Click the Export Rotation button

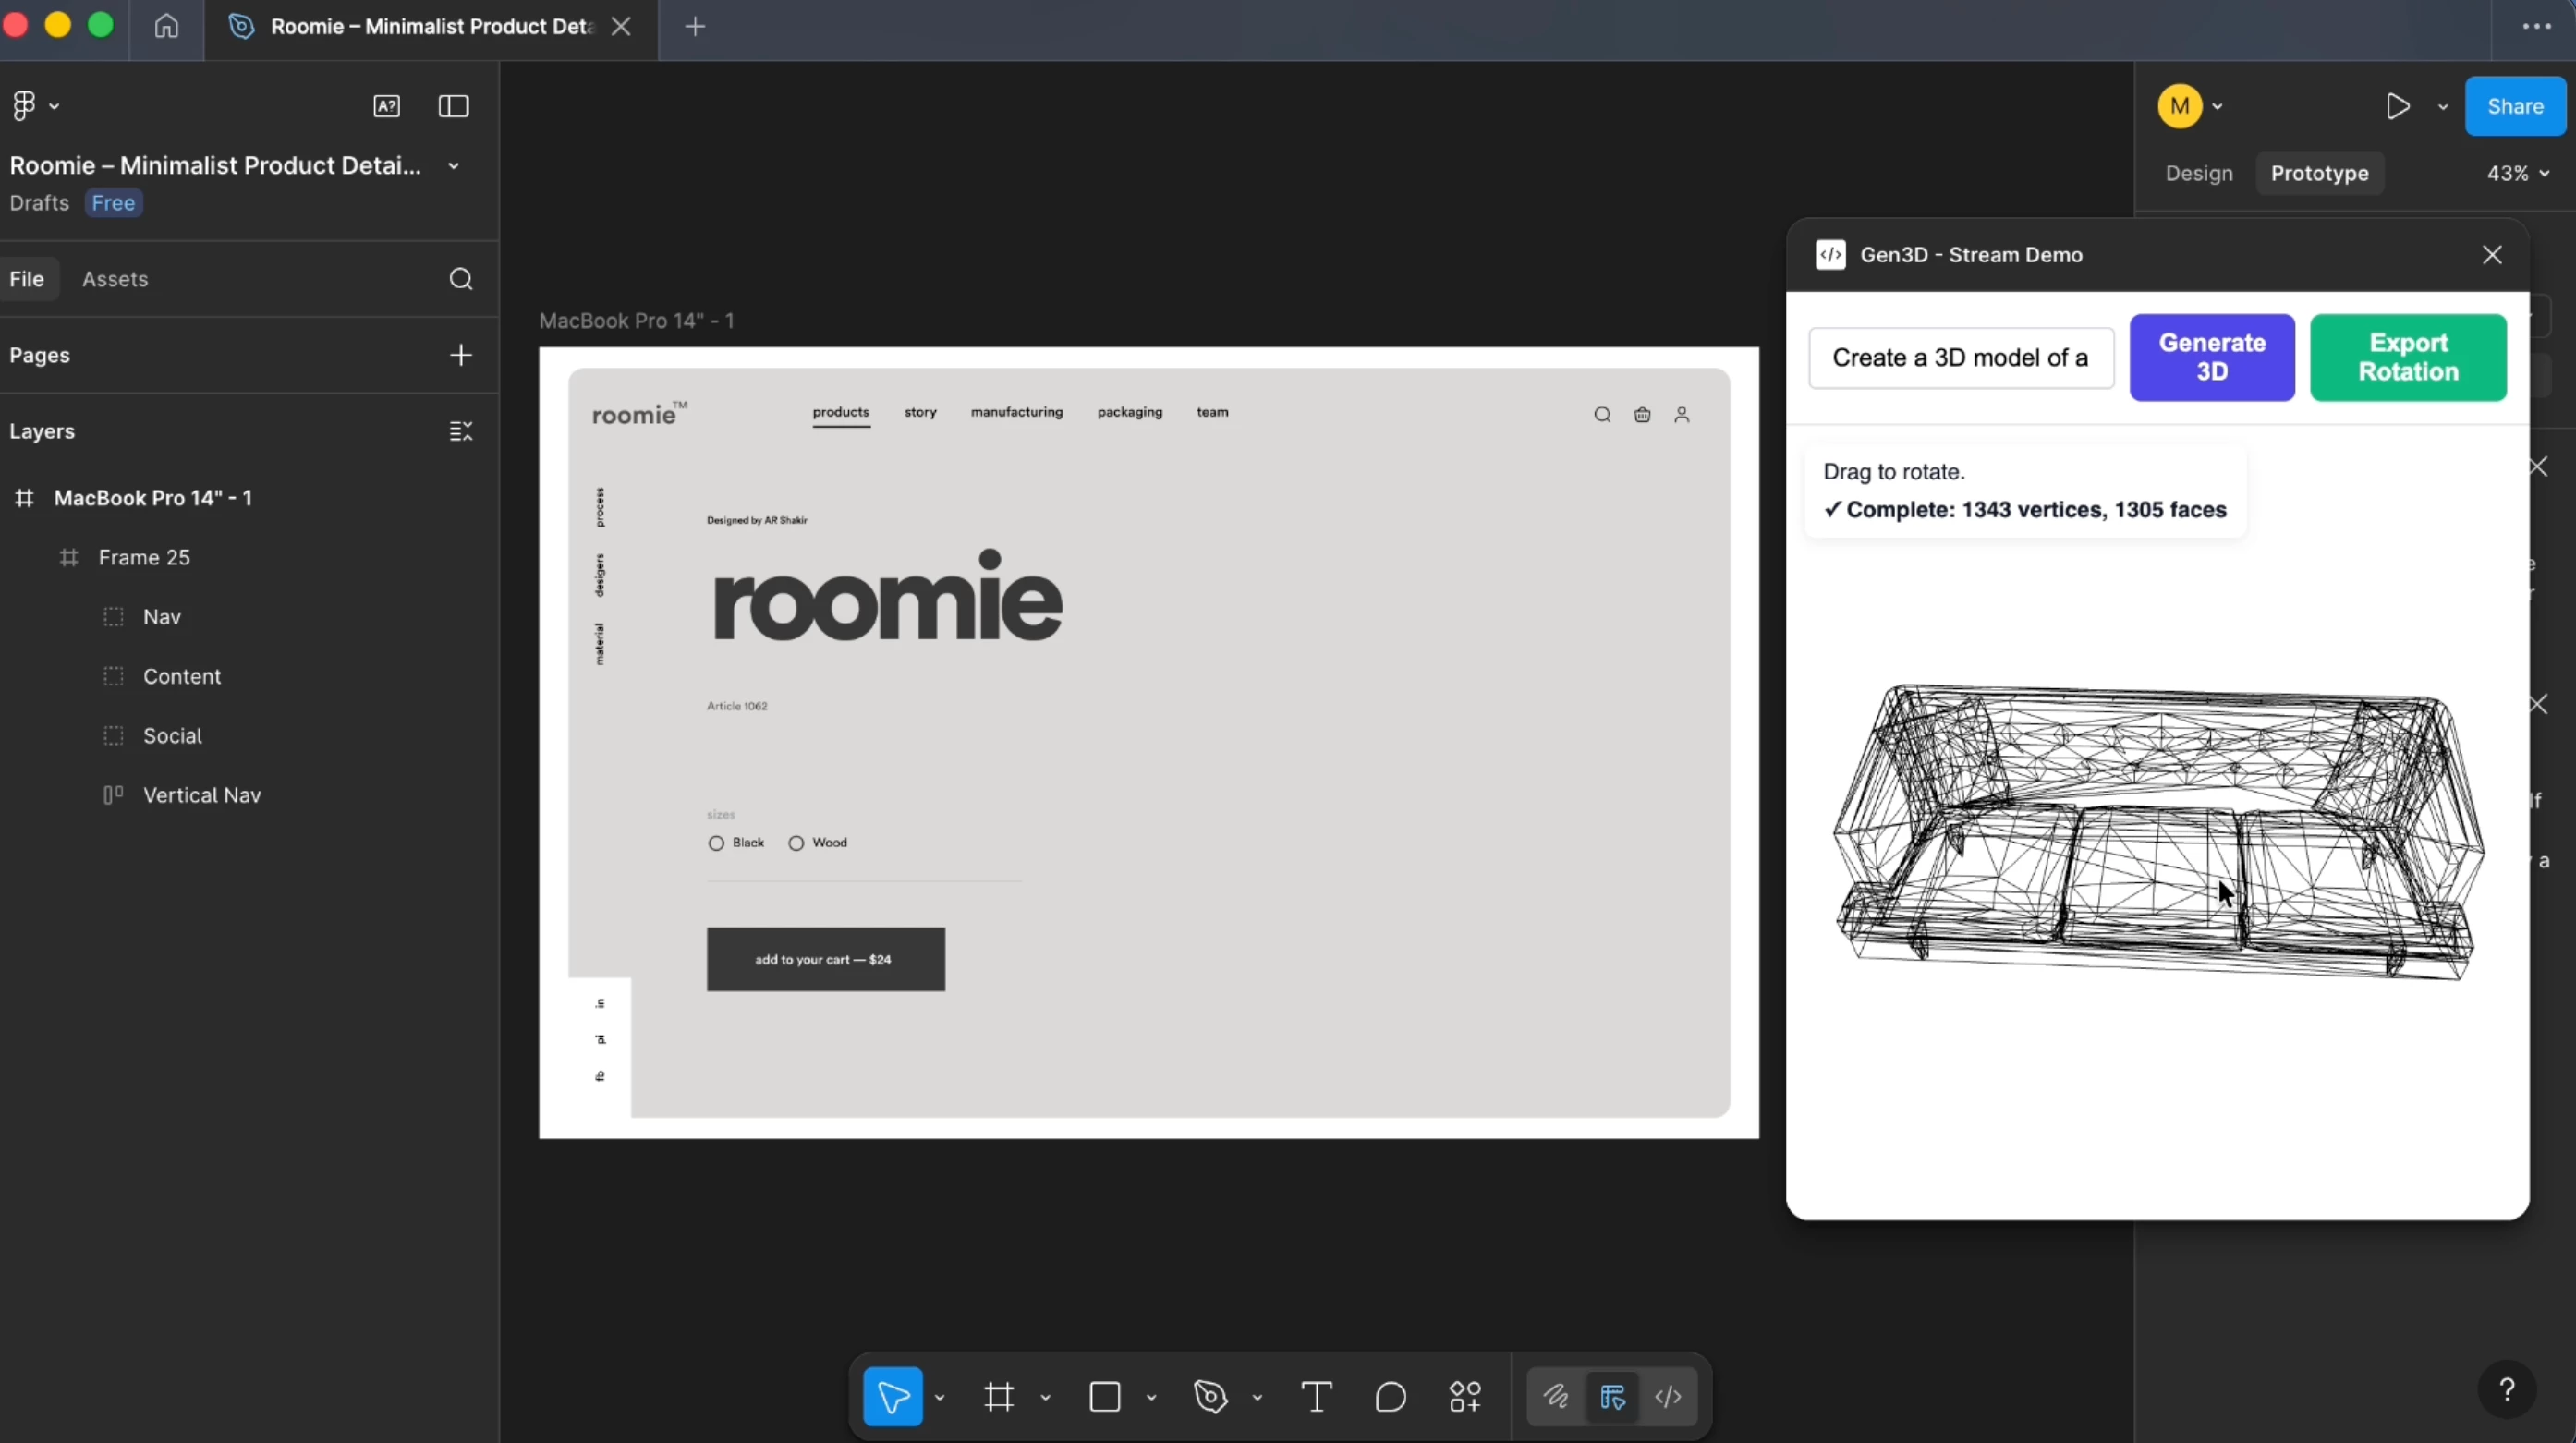[x=2408, y=357]
